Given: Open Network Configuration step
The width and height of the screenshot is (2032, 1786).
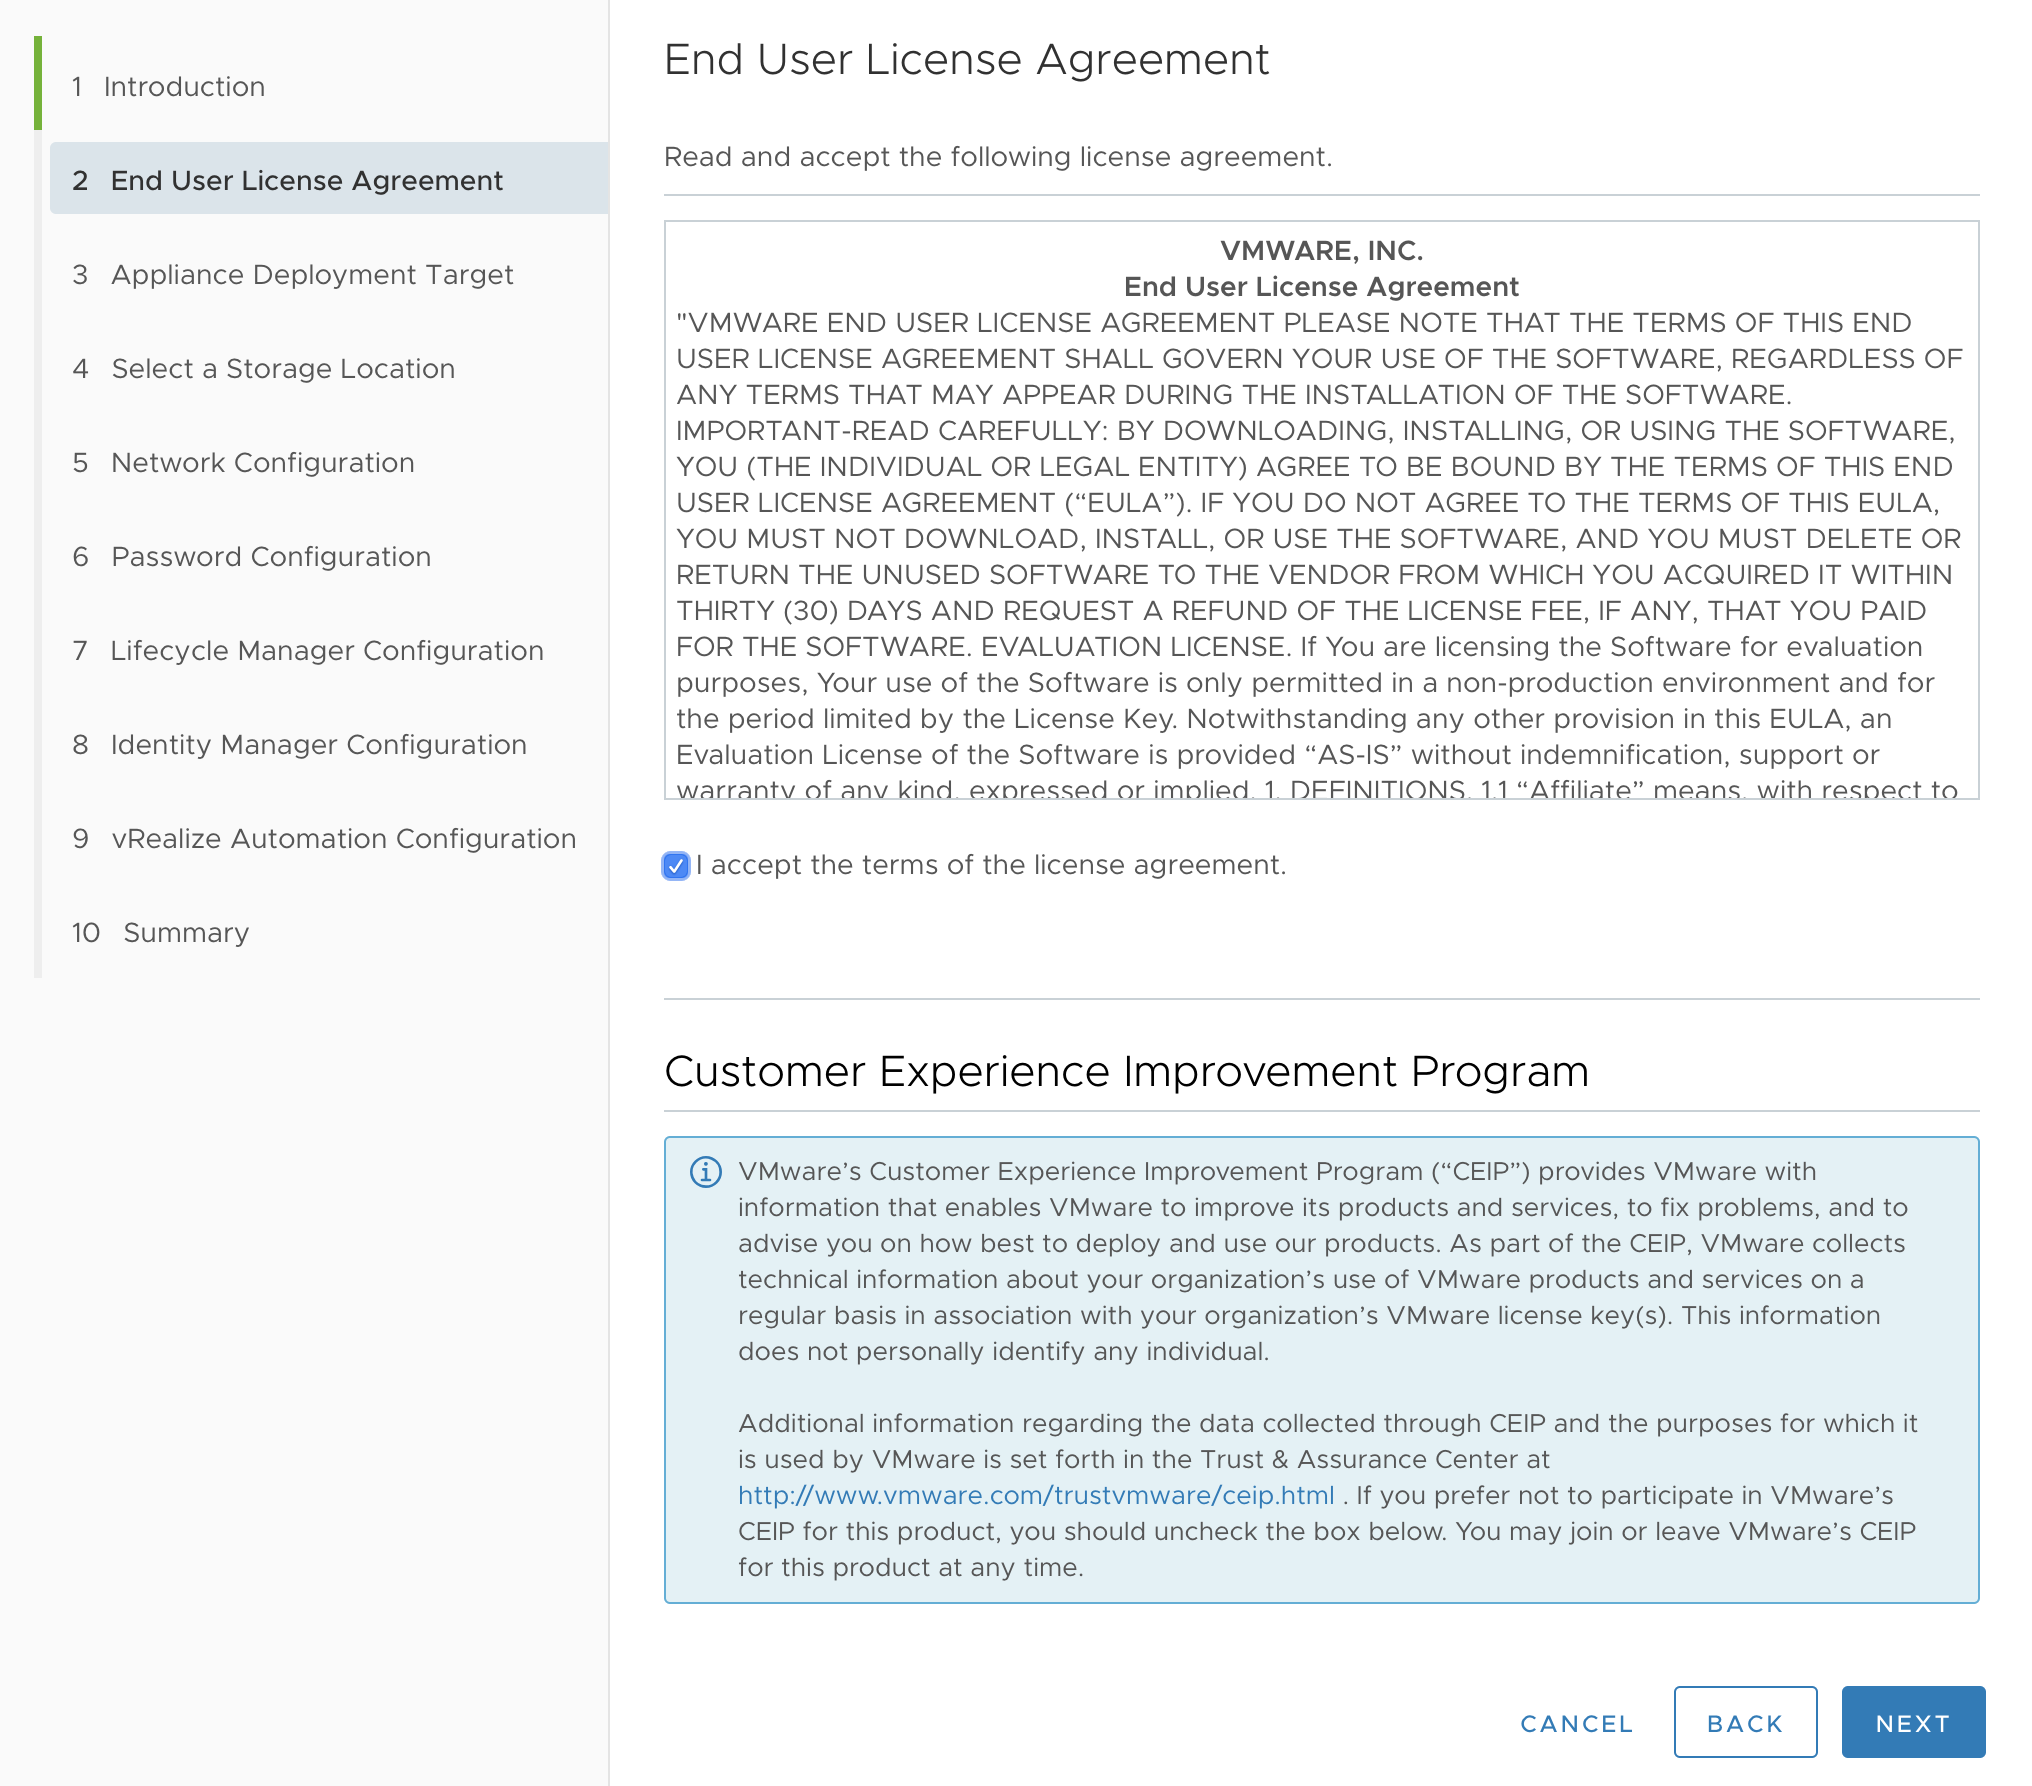Looking at the screenshot, I should pos(263,463).
